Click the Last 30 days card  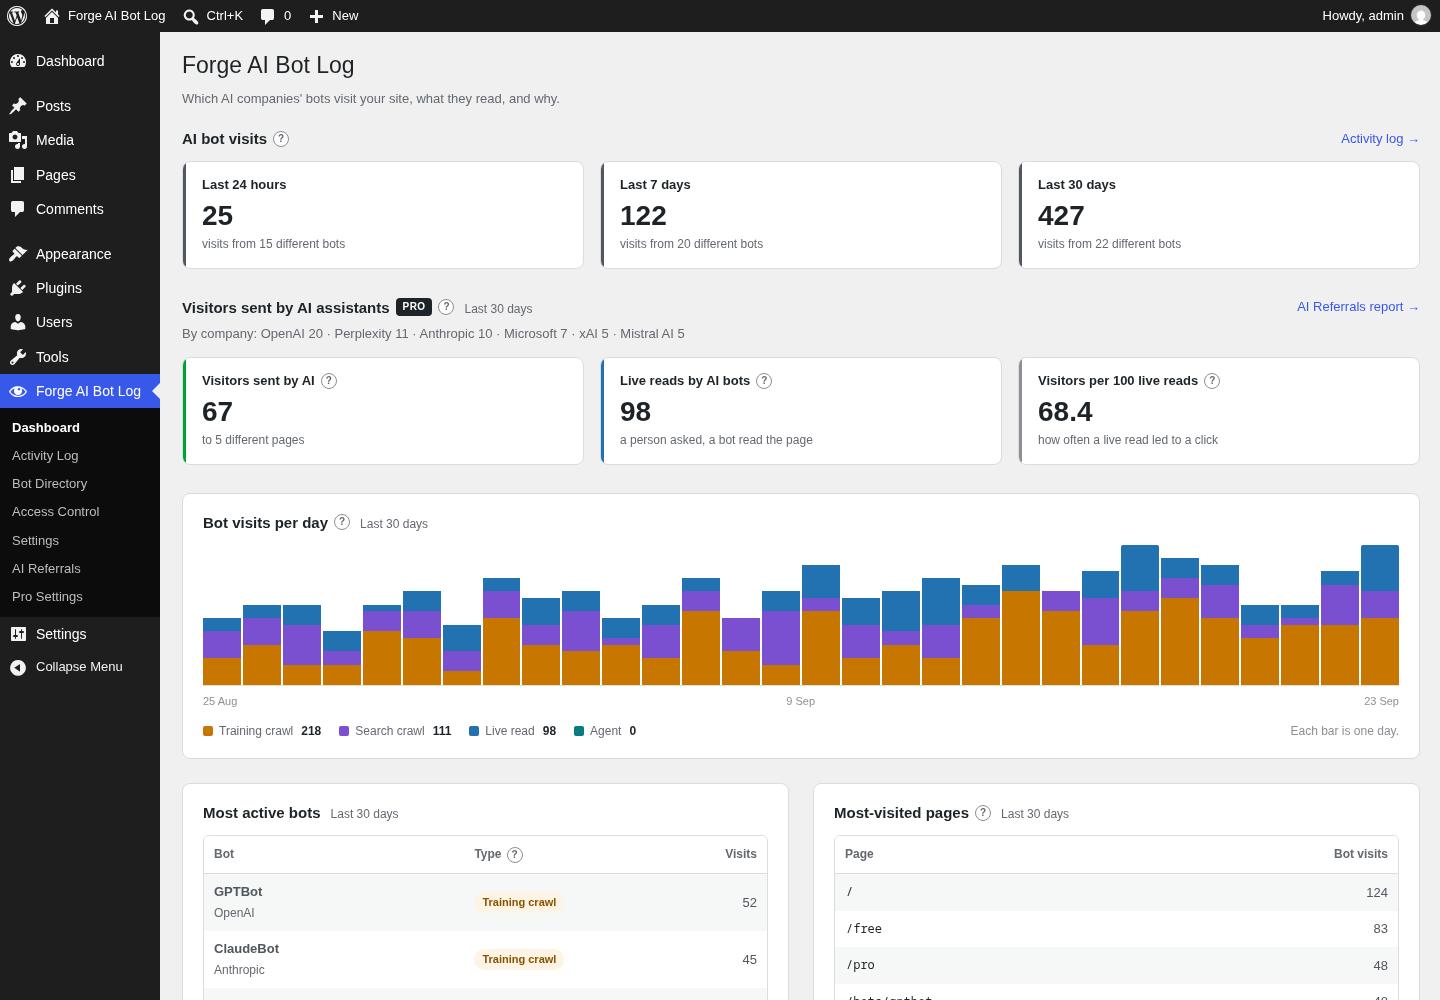1219,215
